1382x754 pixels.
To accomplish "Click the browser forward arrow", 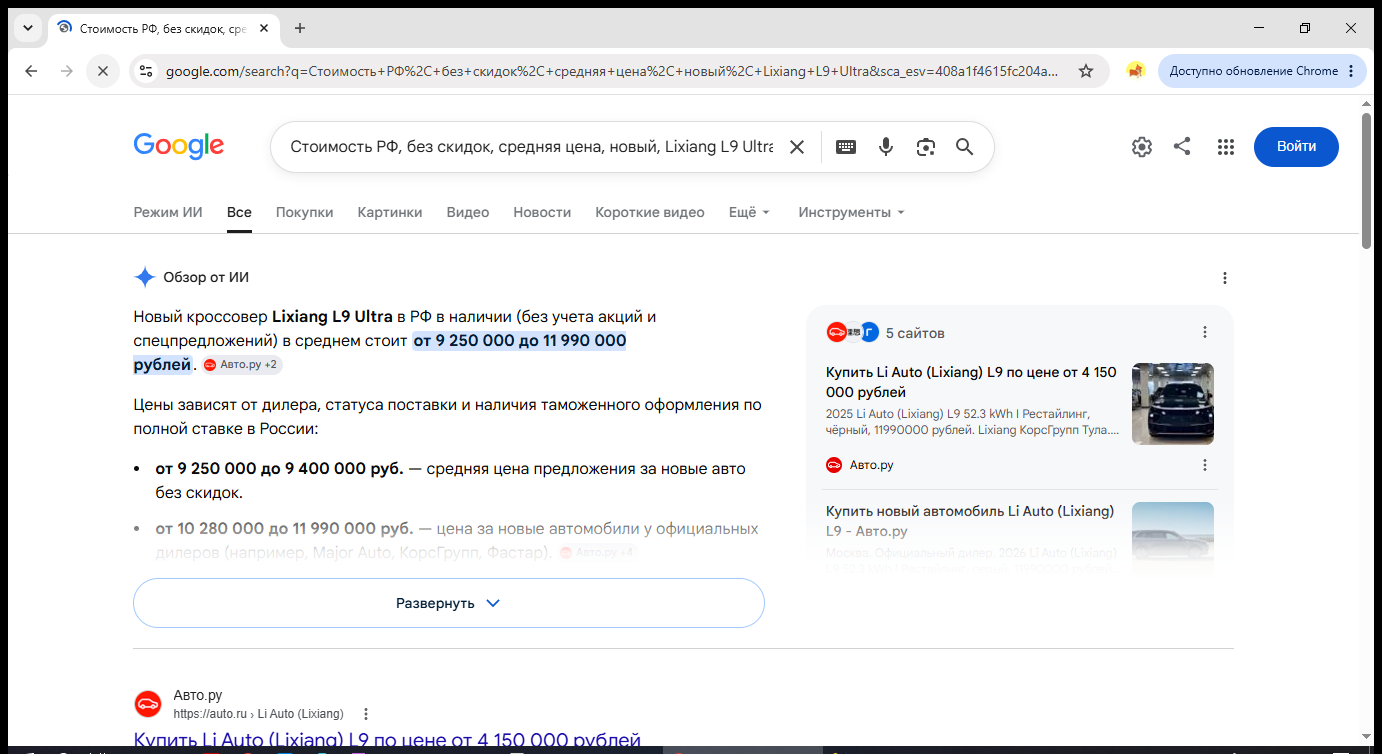I will [x=67, y=71].
